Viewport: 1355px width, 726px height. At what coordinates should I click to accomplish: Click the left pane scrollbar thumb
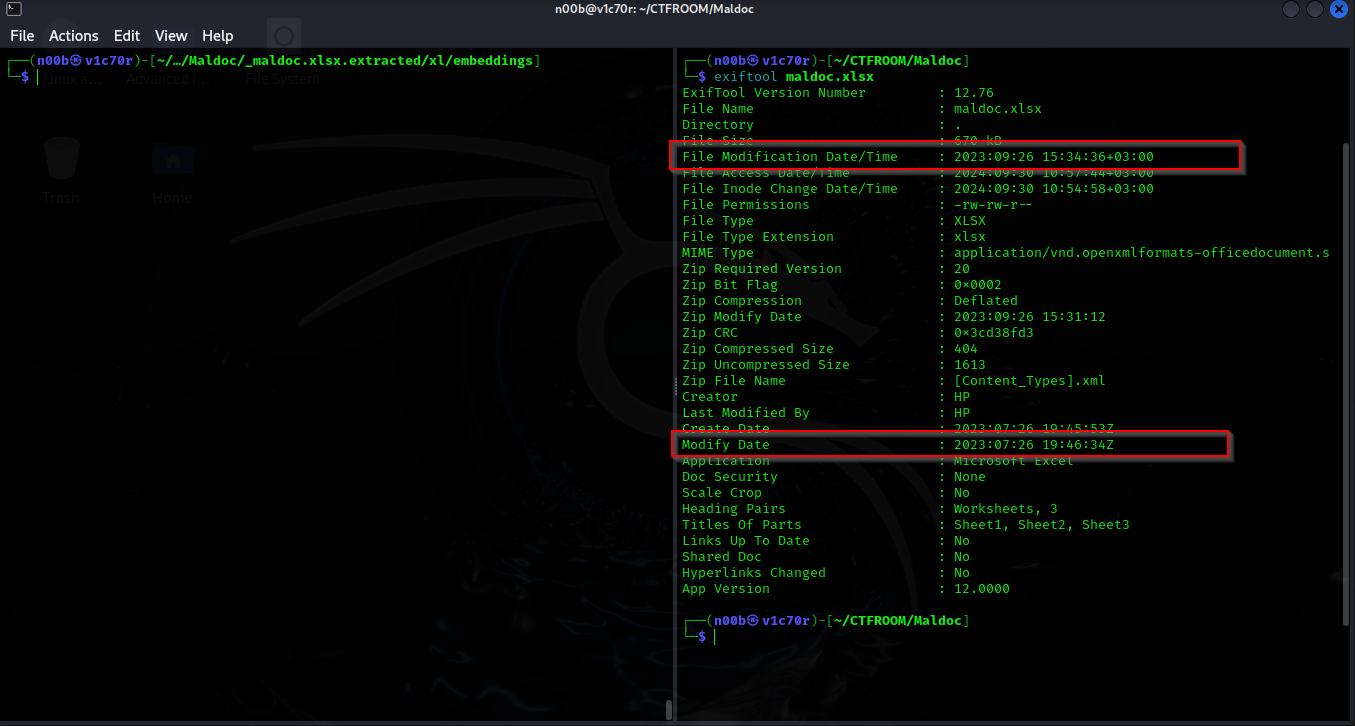coord(669,710)
